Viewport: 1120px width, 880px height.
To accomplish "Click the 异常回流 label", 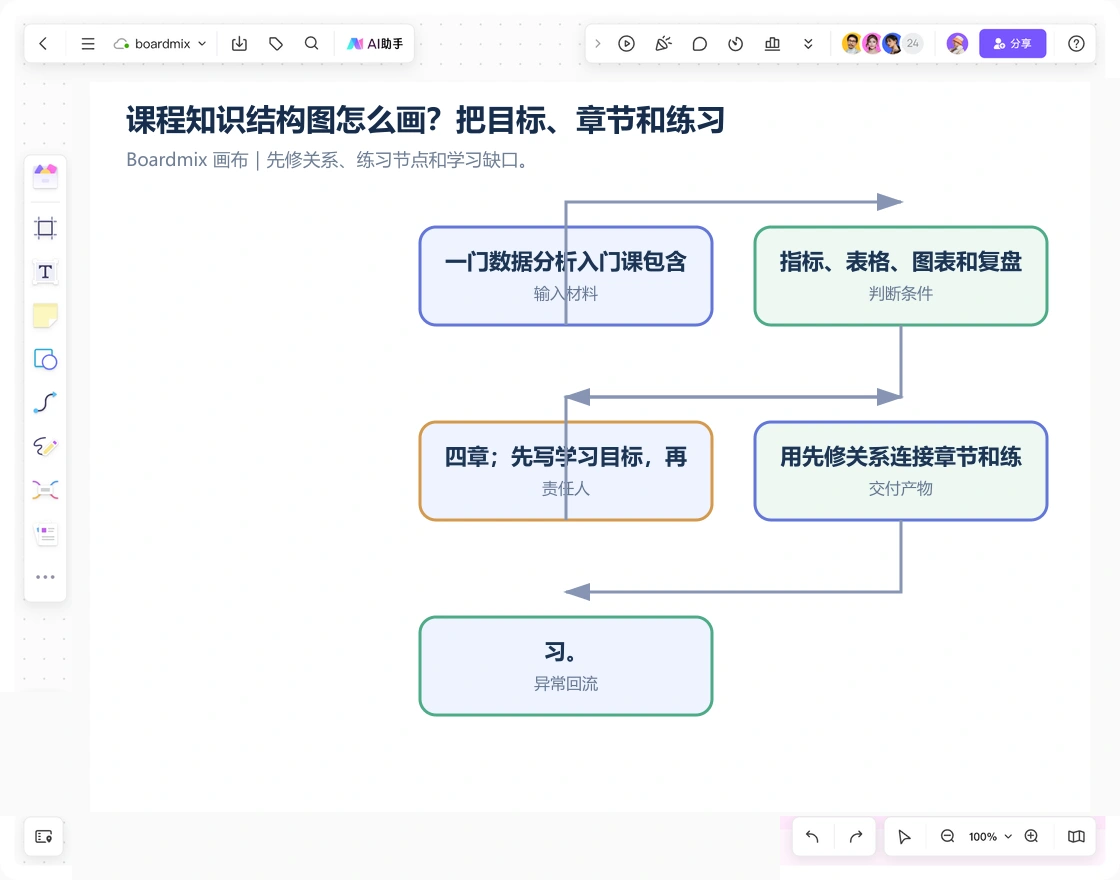I will click(566, 684).
